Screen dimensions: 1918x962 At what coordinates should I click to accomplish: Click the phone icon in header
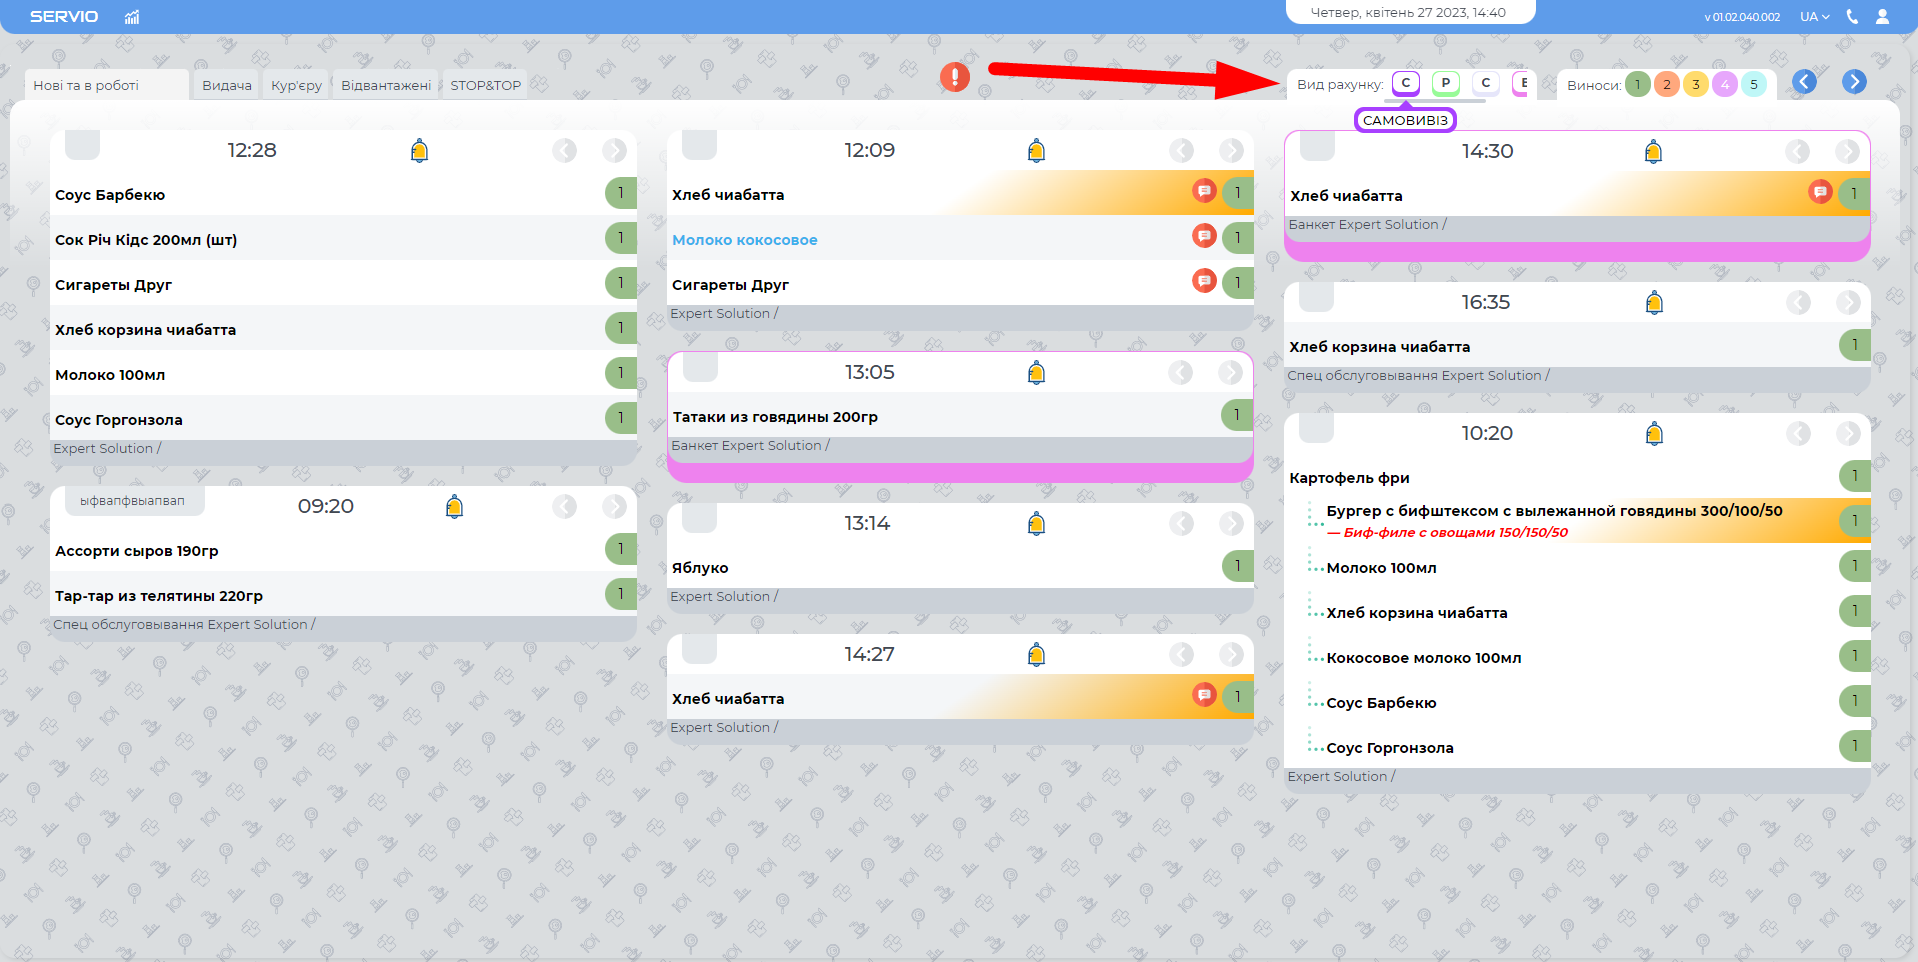tap(1852, 17)
